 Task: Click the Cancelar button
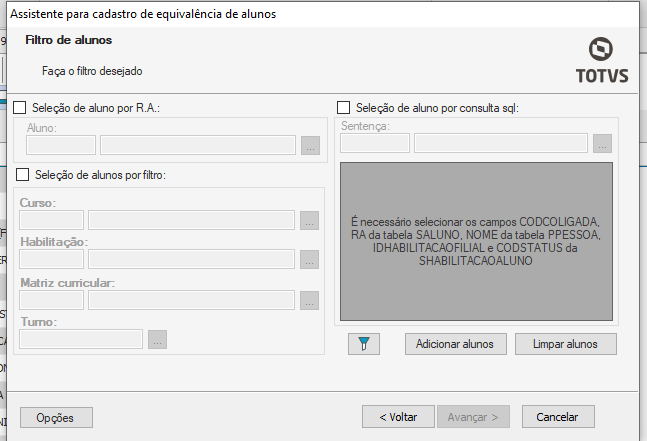(x=558, y=416)
